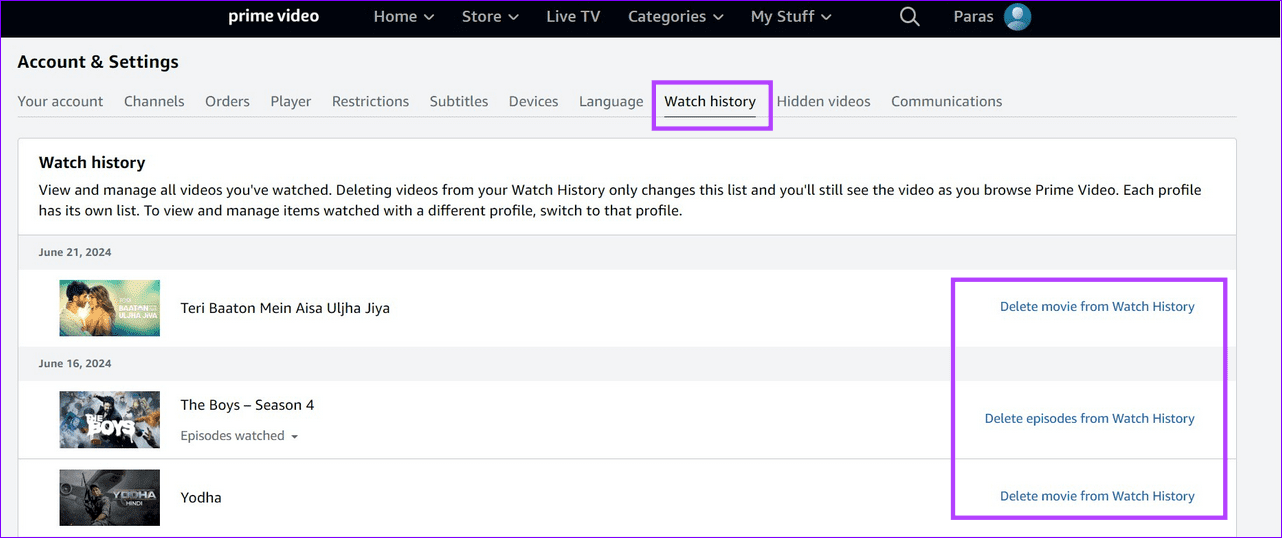Click the Yodha title text
The height and width of the screenshot is (538, 1282).
[x=201, y=497]
